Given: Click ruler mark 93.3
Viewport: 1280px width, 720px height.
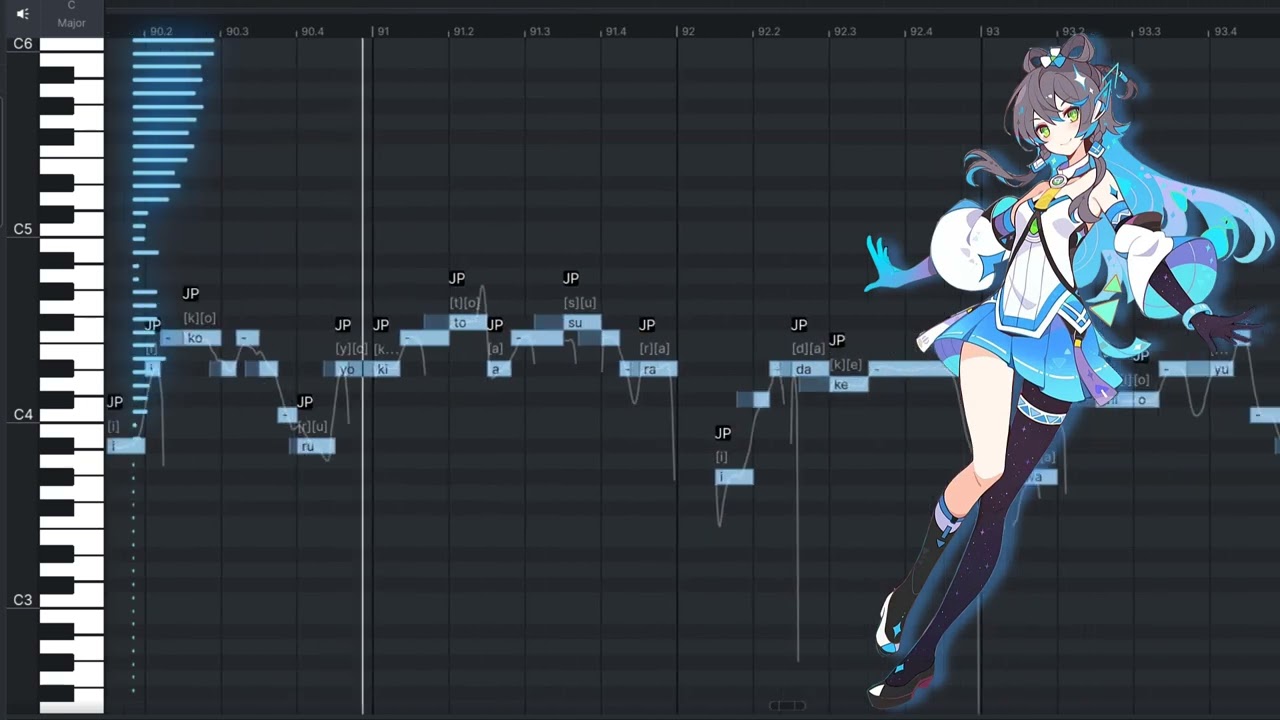Looking at the screenshot, I should pos(1149,32).
